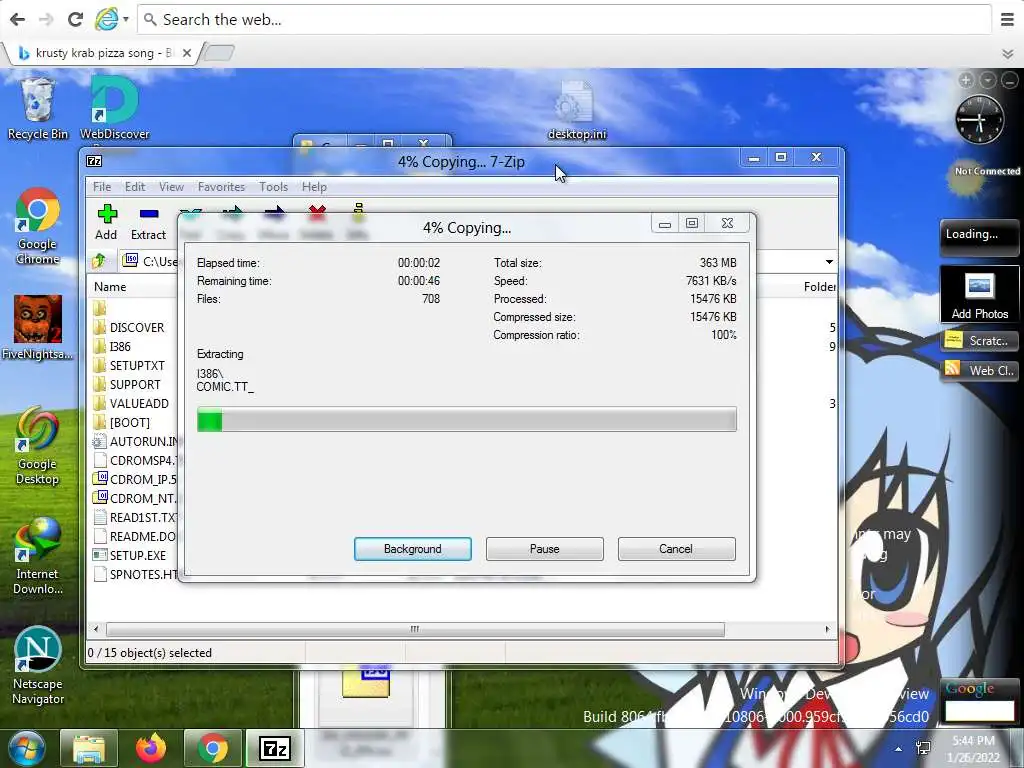The height and width of the screenshot is (768, 1024).
Task: Open the Recycle Bin desktop icon
Action: pos(37,108)
